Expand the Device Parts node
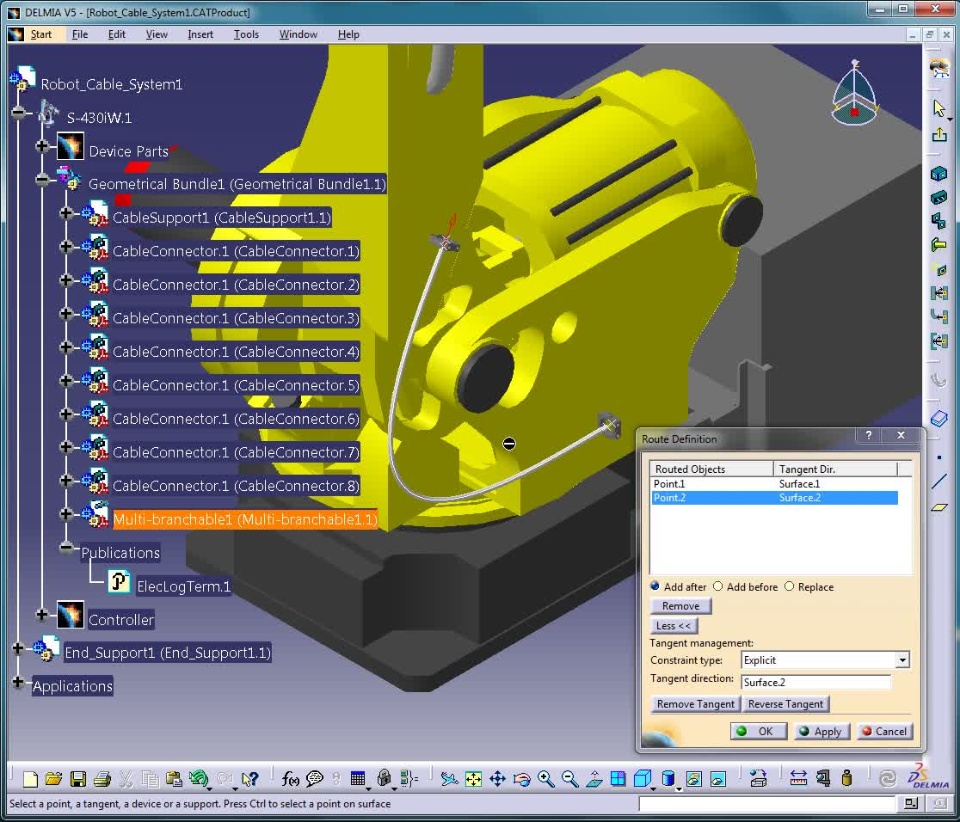The width and height of the screenshot is (960, 822). [42, 146]
